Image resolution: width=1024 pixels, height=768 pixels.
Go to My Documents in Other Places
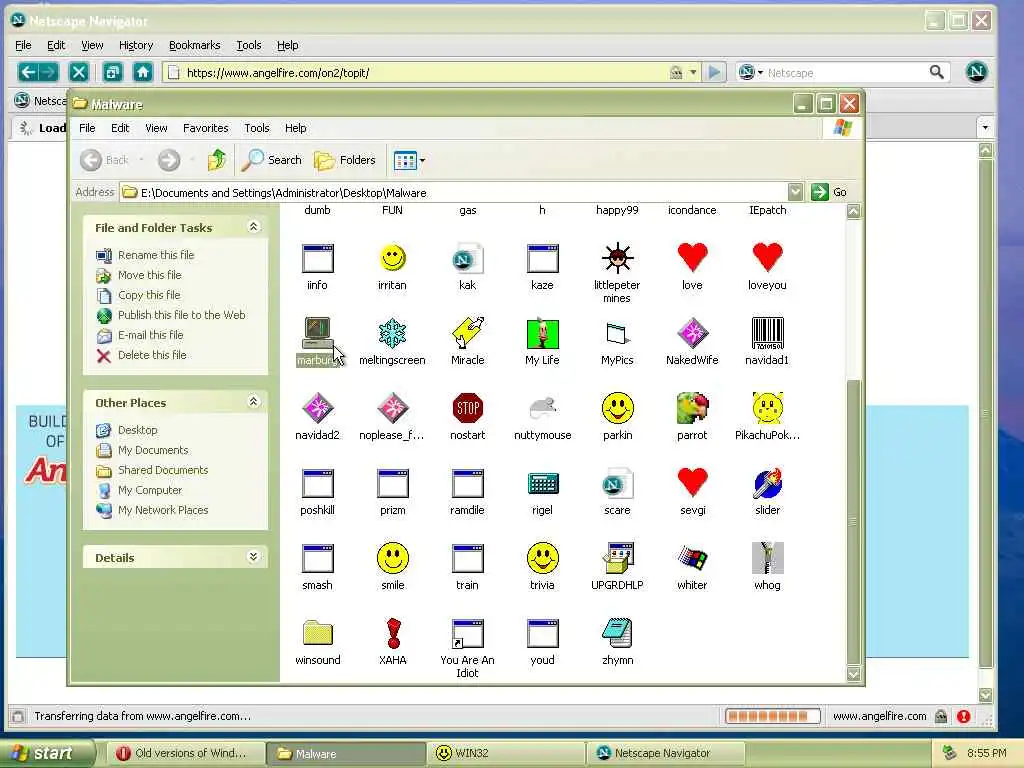(x=153, y=450)
